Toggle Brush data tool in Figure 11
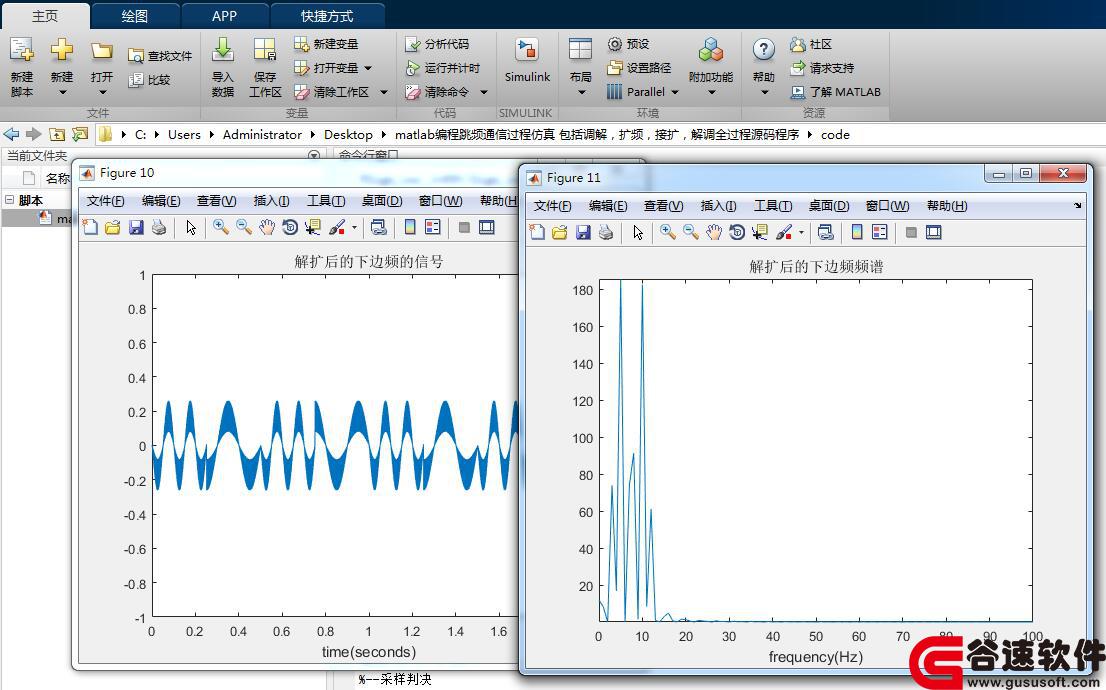 point(784,232)
